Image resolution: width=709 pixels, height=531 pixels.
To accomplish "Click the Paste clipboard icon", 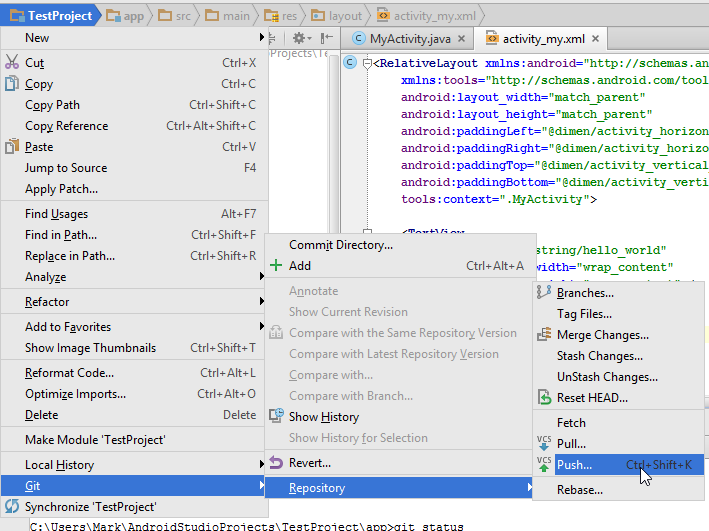I will click(12, 147).
